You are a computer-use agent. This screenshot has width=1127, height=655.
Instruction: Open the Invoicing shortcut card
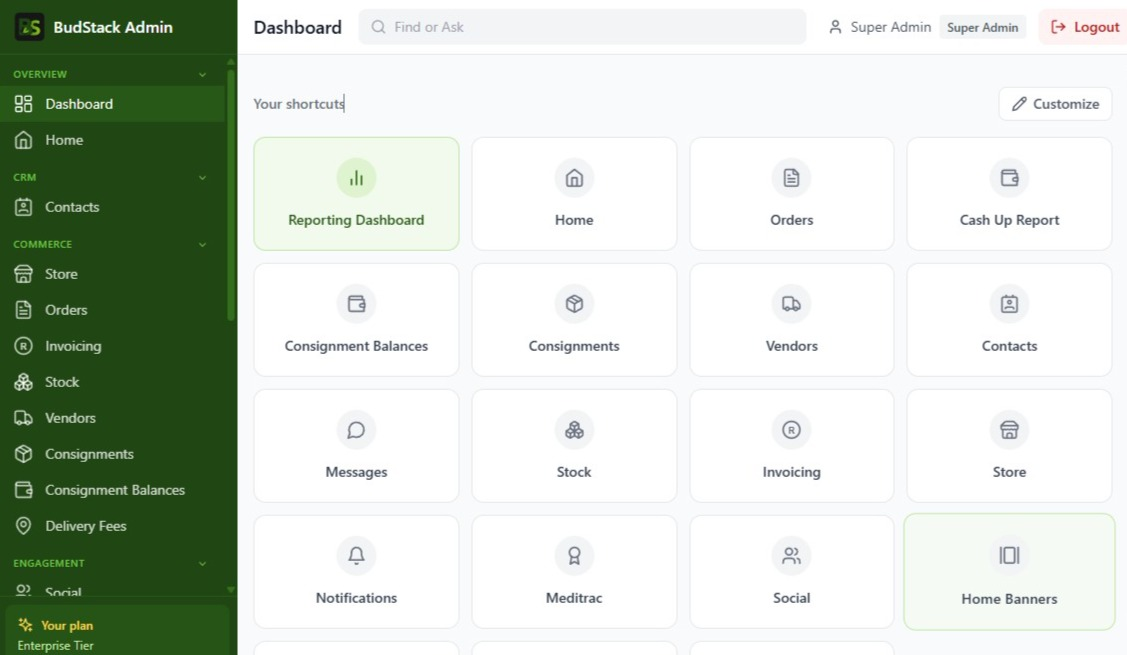pos(791,446)
